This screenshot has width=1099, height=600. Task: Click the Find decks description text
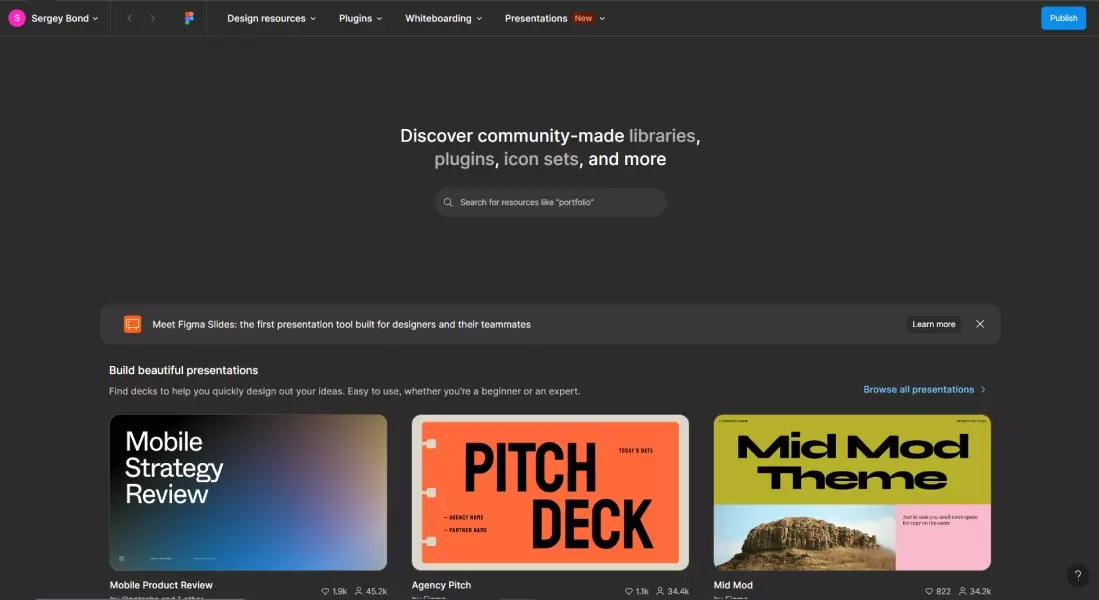tap(345, 391)
